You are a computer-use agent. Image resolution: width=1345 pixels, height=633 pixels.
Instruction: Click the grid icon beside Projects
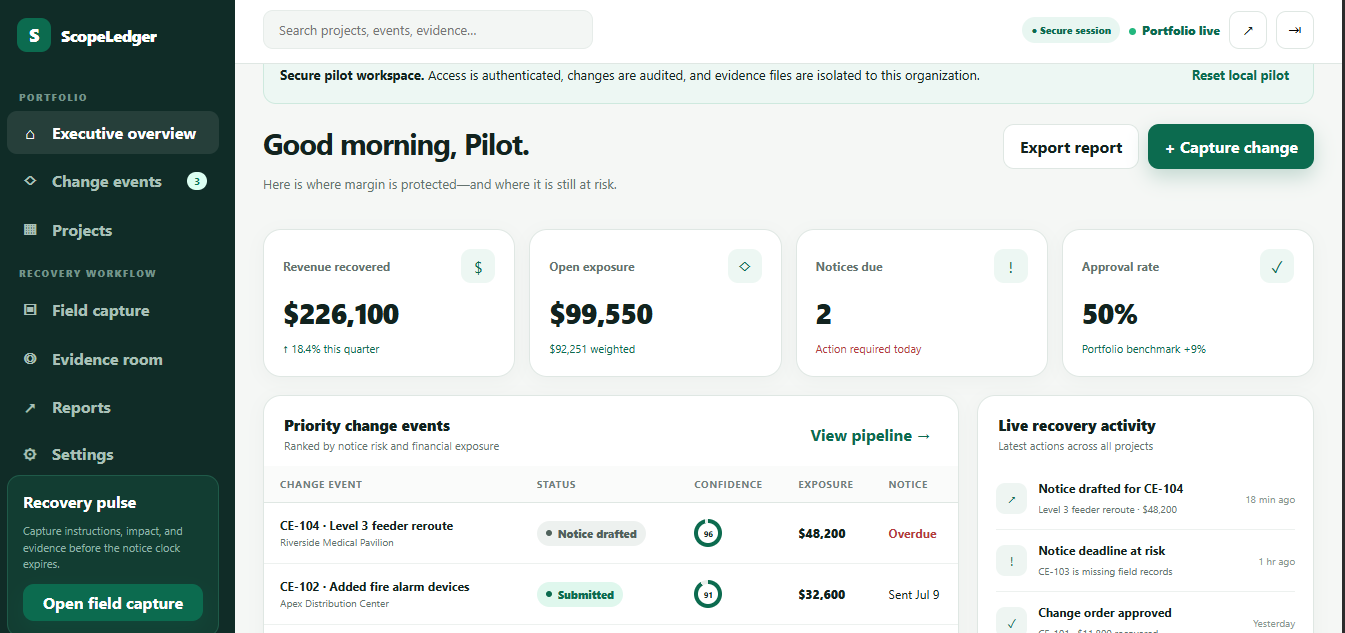point(30,230)
